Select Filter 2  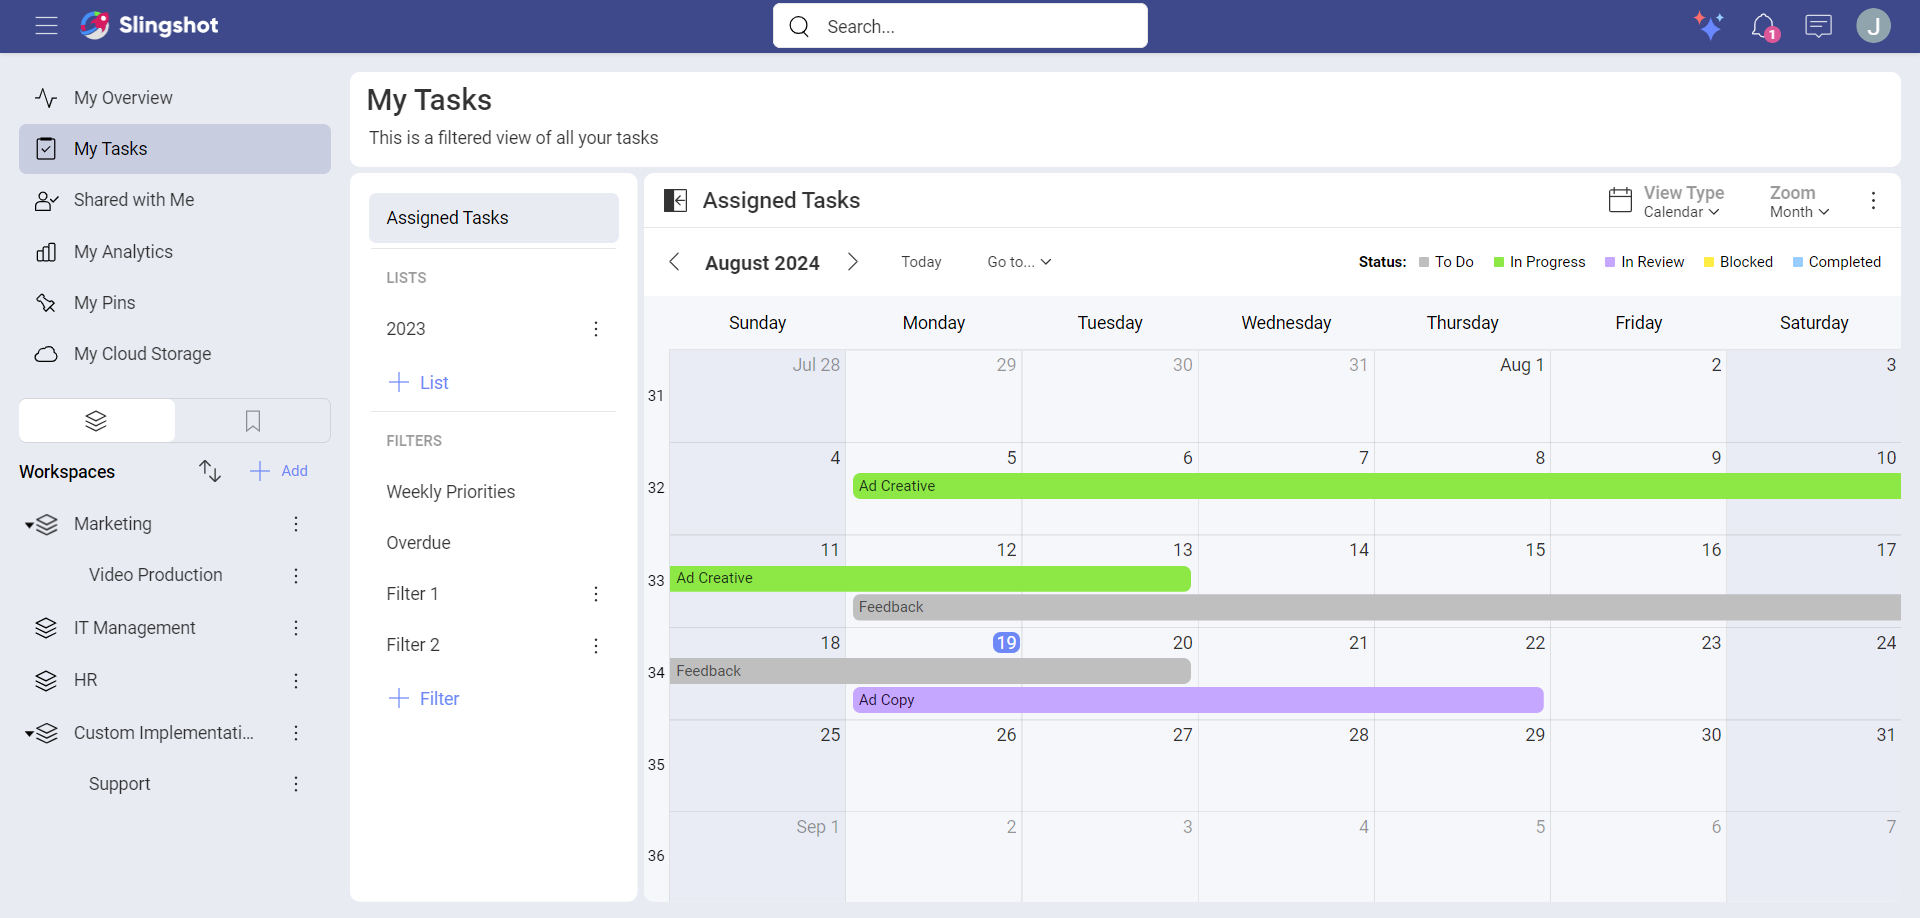coord(413,645)
